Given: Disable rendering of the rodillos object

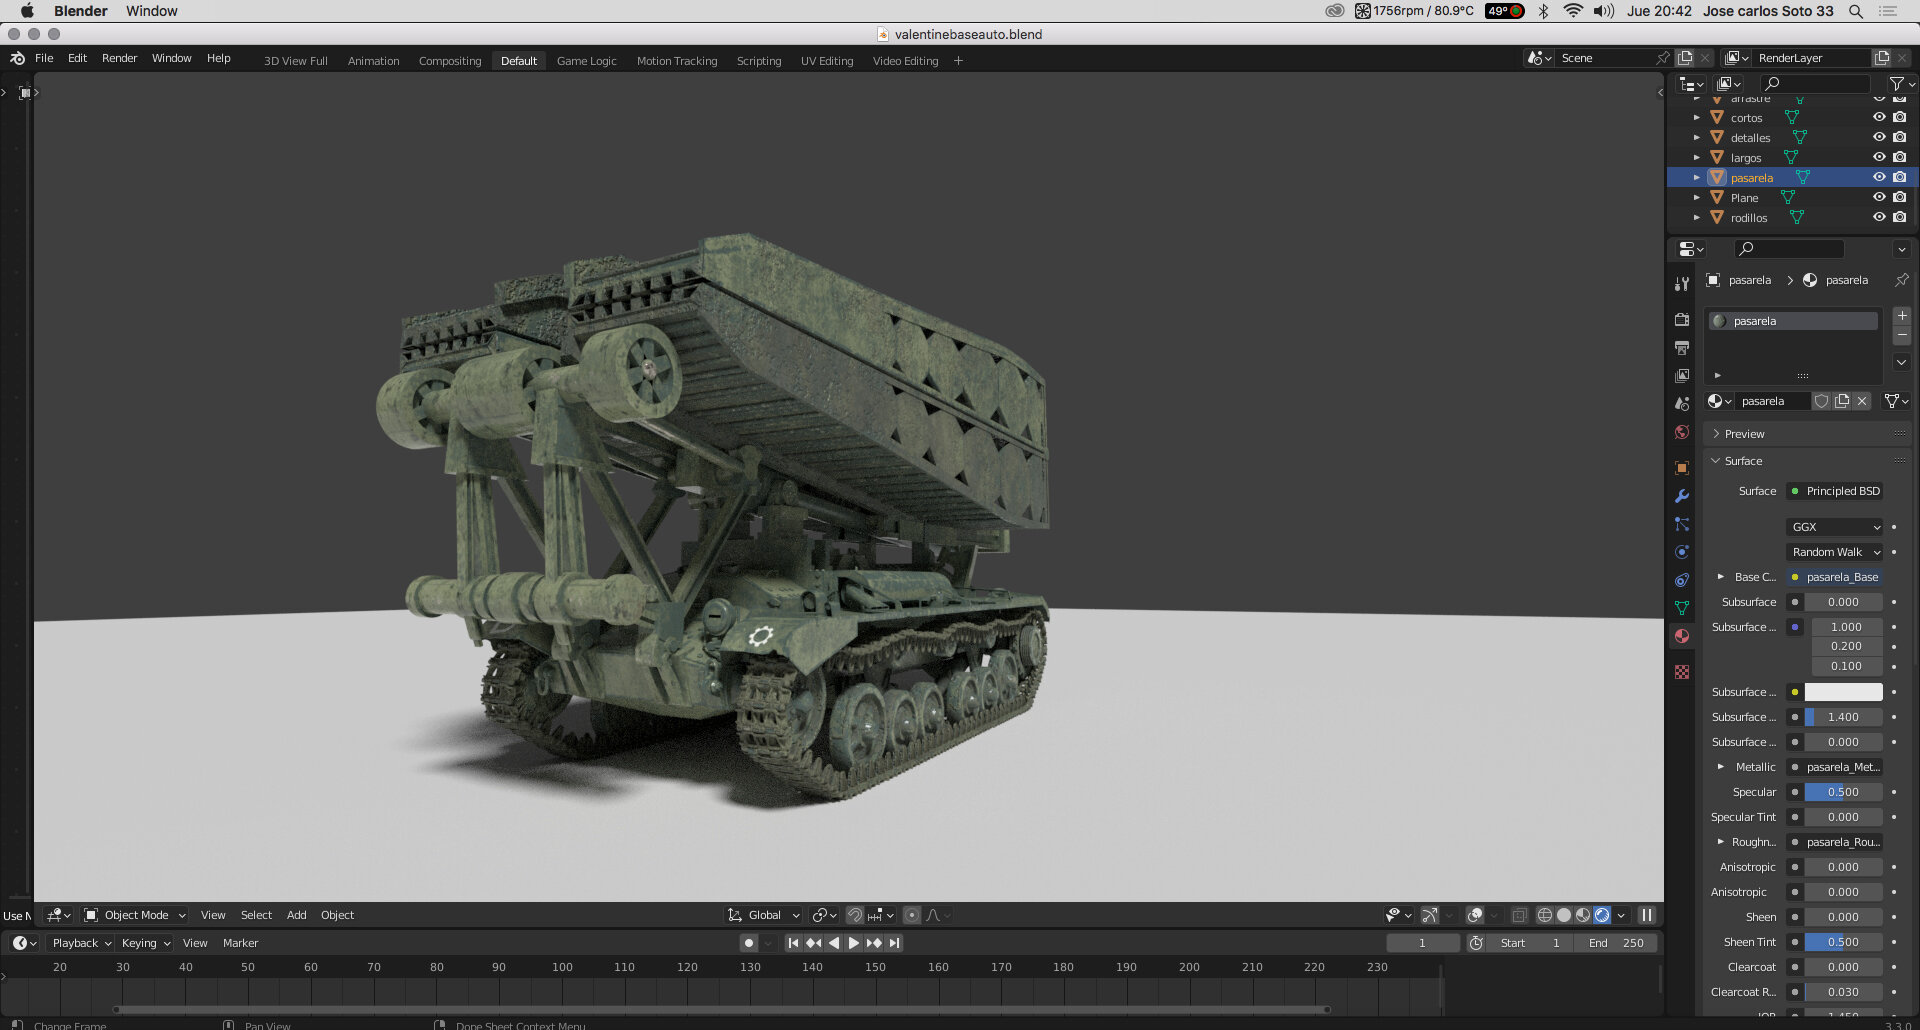Looking at the screenshot, I should point(1900,217).
